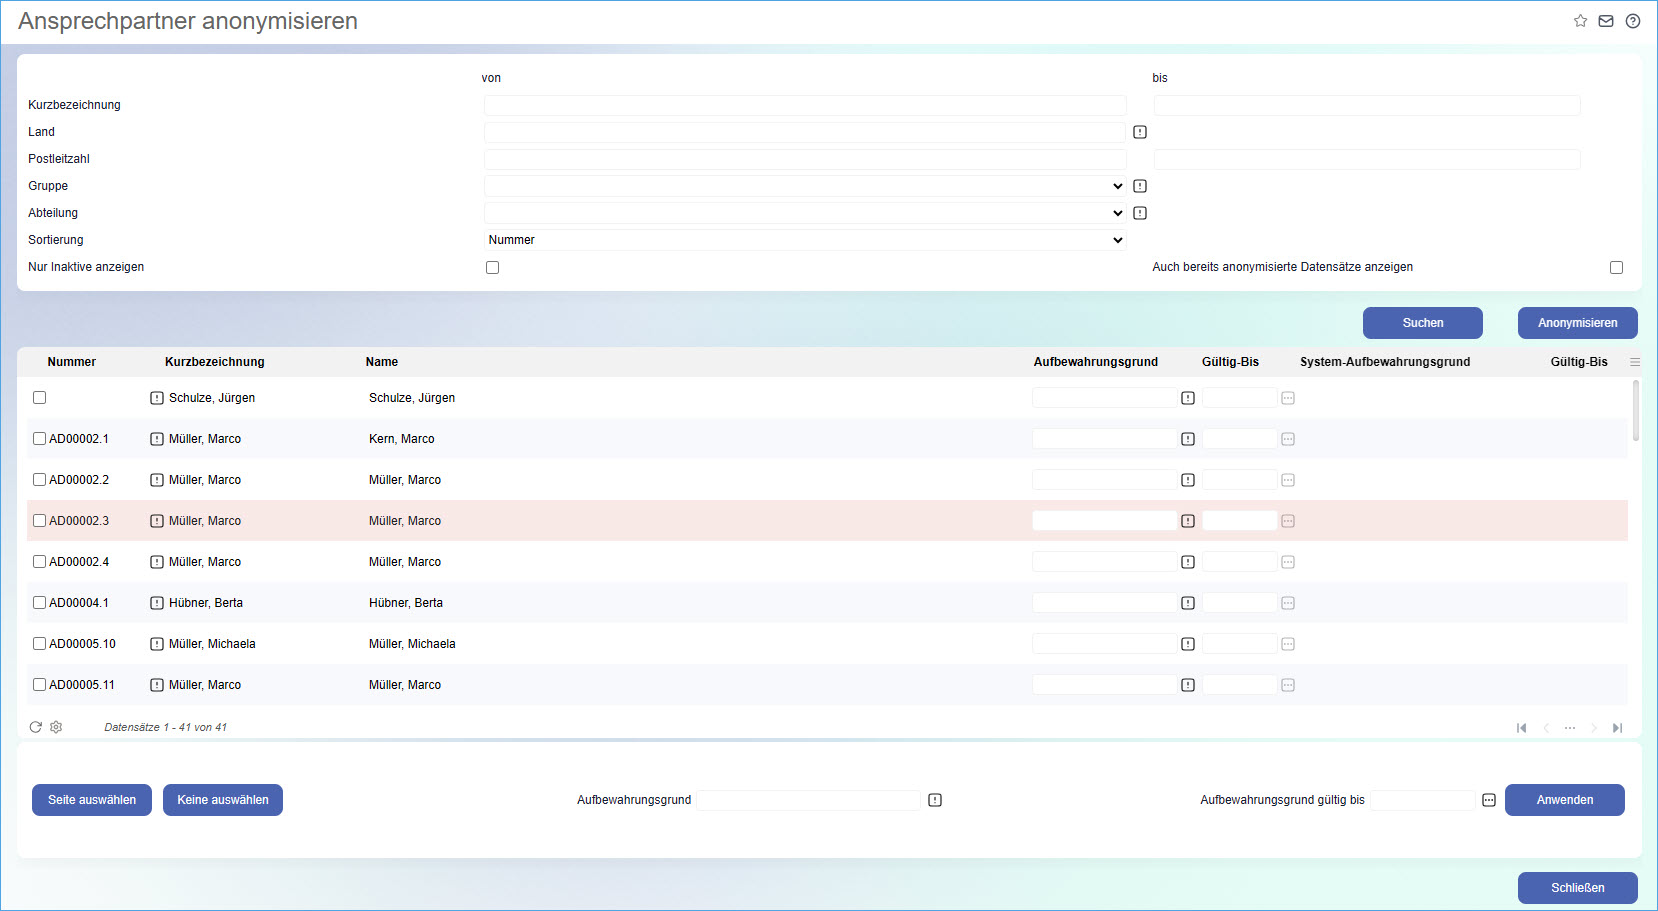The image size is (1658, 911).
Task: Click the Aufbewahrungsgrund column header
Action: tap(1095, 362)
